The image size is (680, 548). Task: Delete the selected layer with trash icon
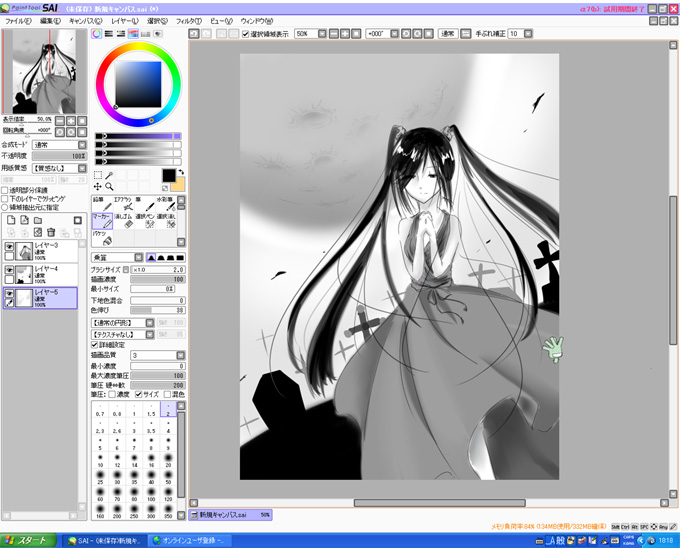click(x=51, y=233)
